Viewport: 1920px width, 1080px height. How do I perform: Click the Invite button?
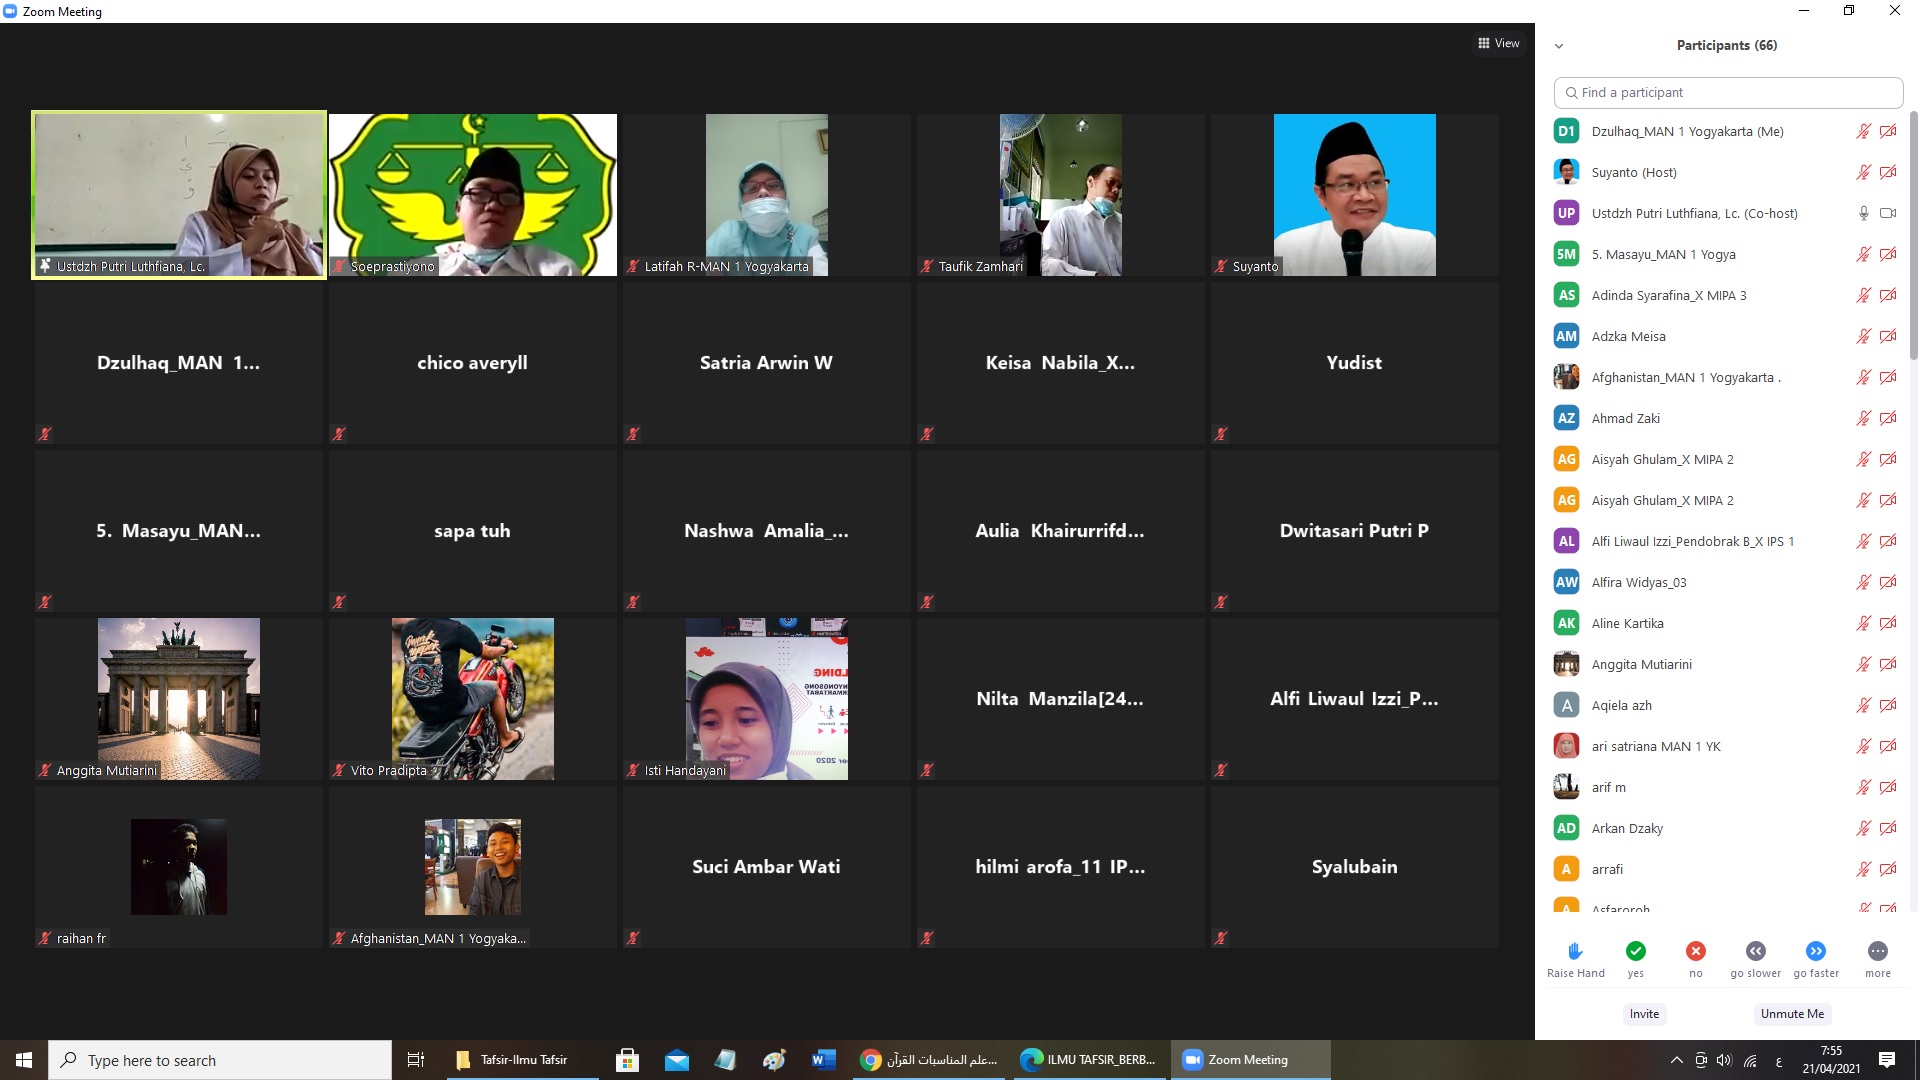[1644, 1014]
